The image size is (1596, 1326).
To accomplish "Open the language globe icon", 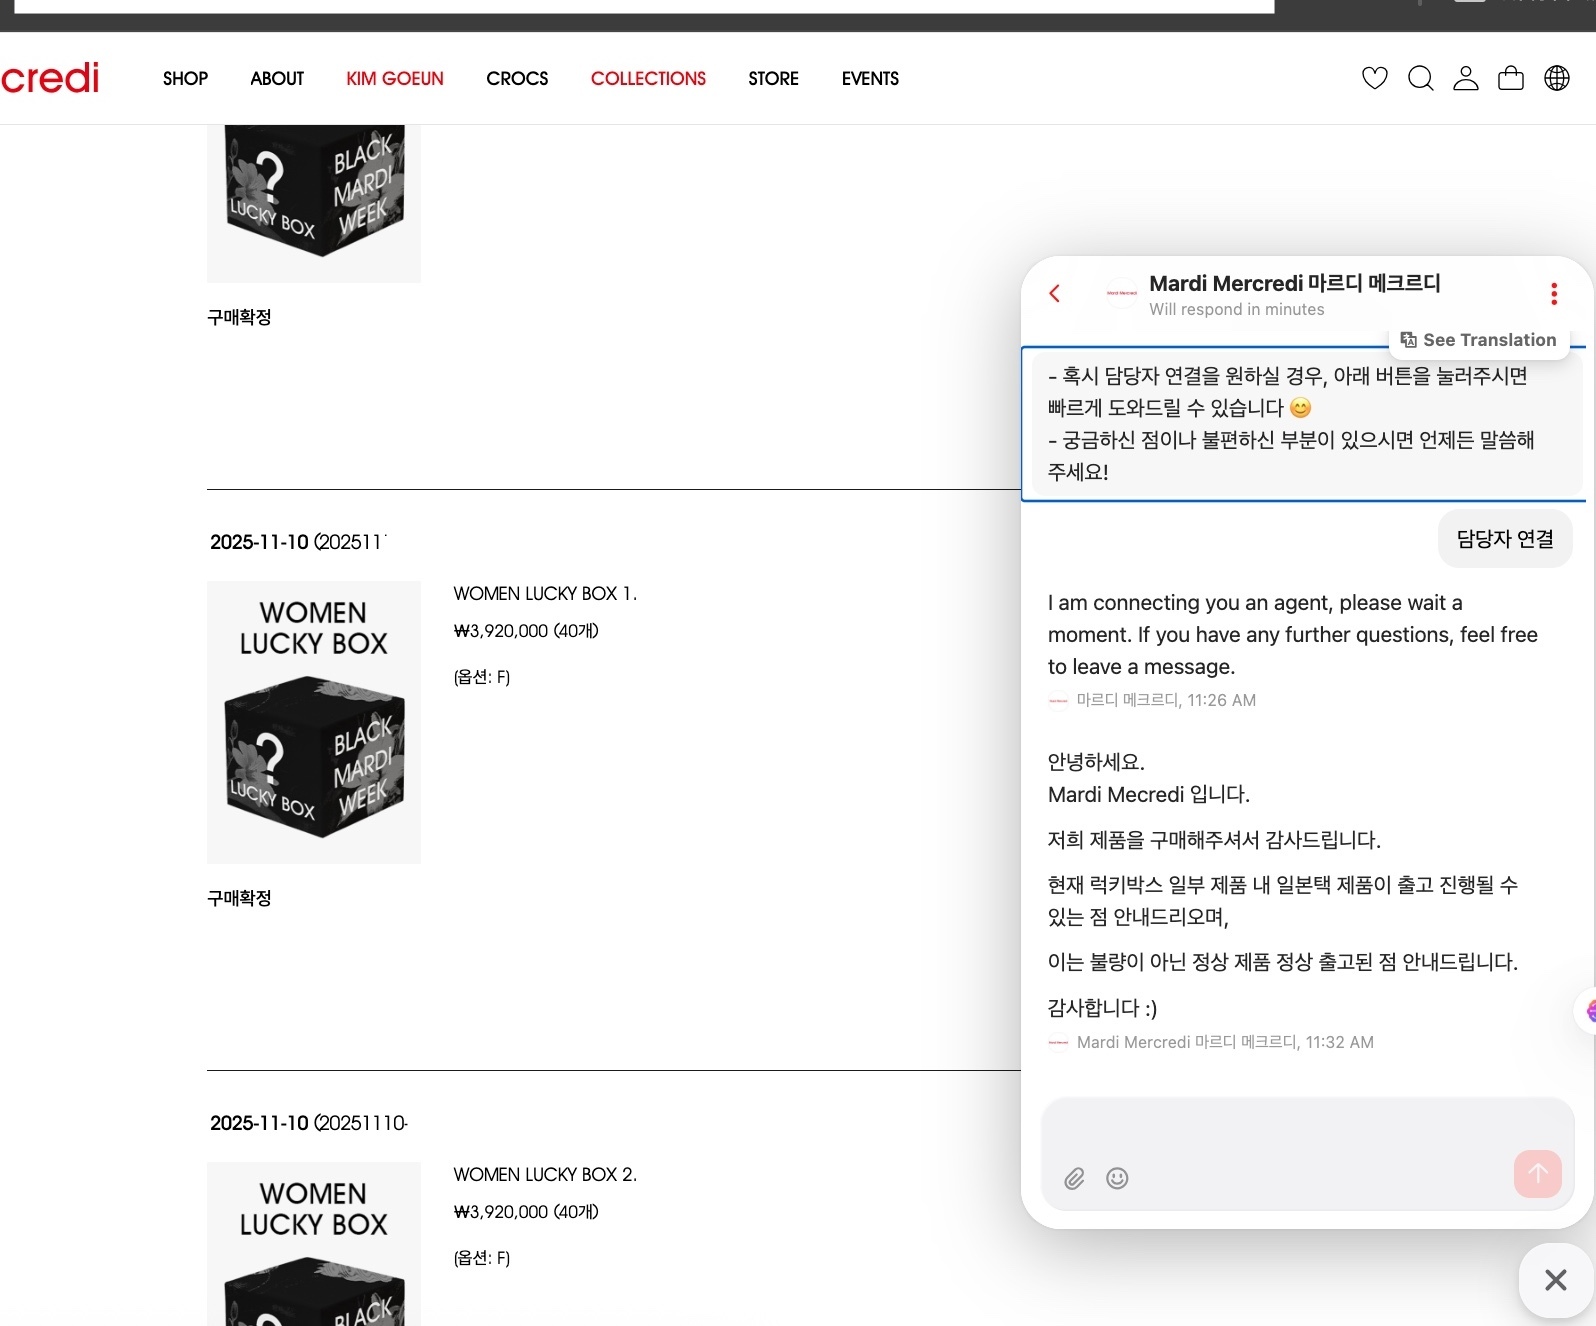I will (1557, 78).
